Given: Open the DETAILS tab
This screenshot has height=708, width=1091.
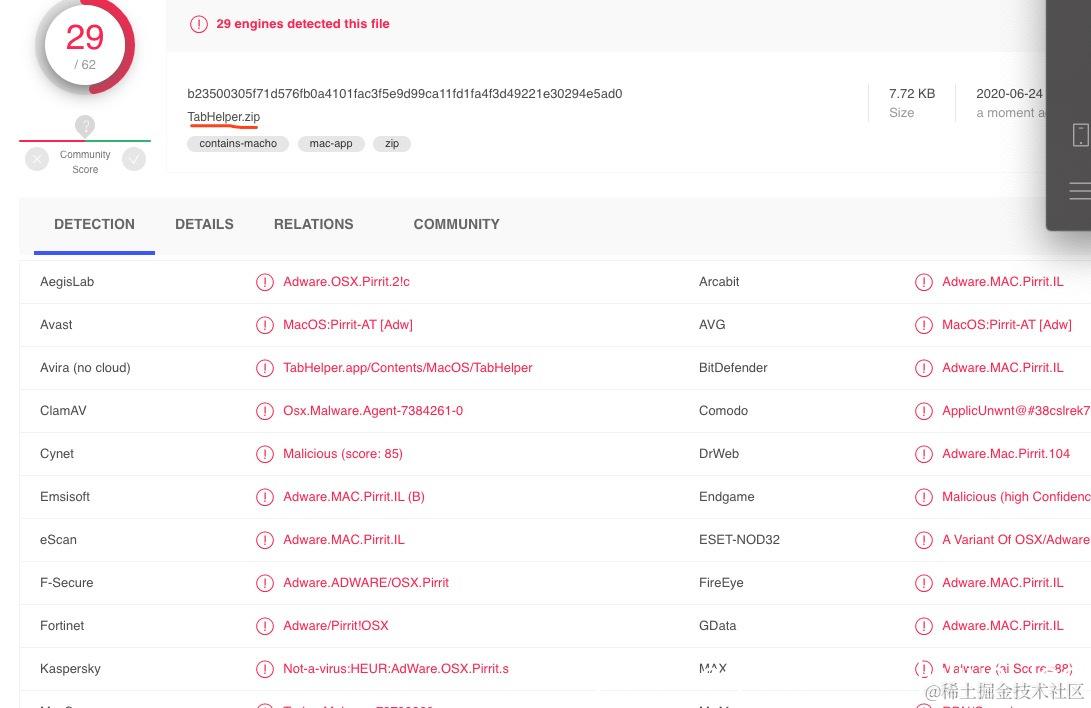Looking at the screenshot, I should pos(205,225).
